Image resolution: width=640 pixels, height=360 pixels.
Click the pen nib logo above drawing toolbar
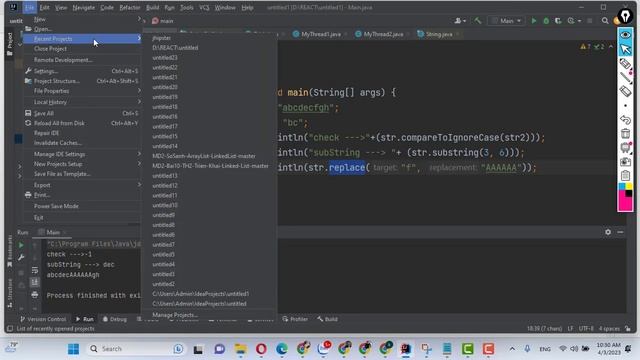click(625, 16)
